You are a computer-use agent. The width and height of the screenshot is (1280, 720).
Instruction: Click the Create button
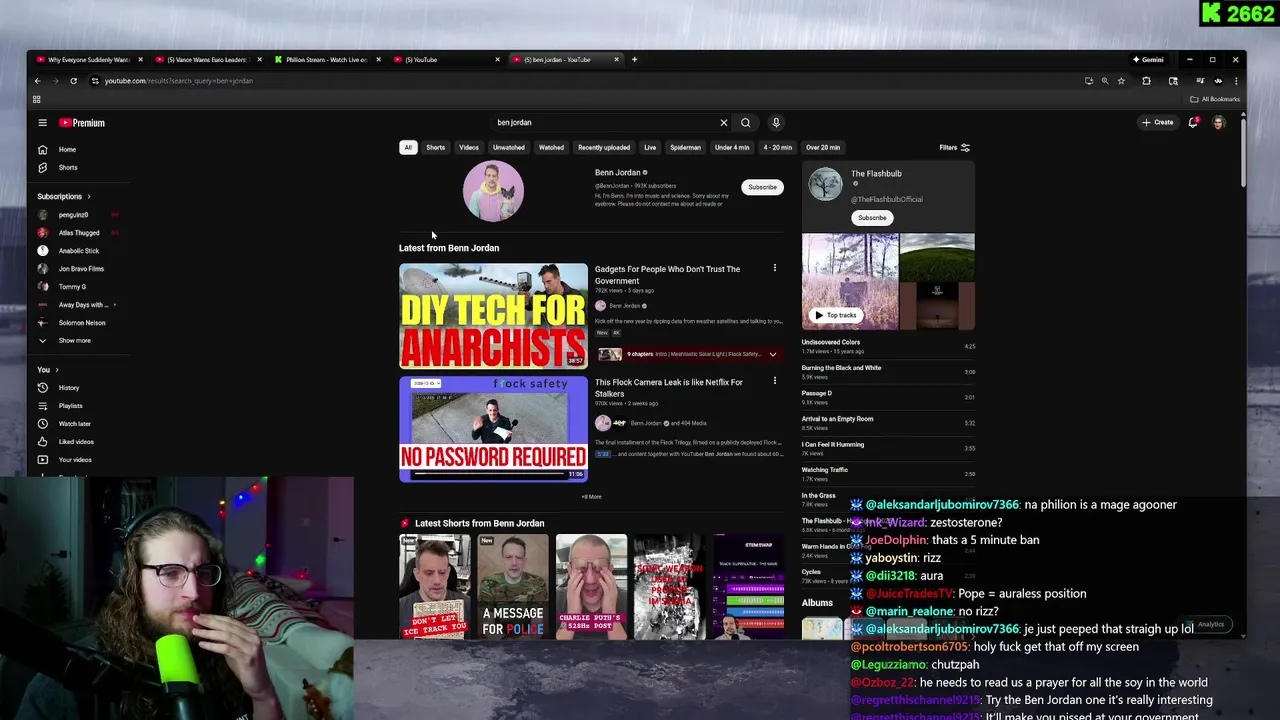click(1158, 123)
